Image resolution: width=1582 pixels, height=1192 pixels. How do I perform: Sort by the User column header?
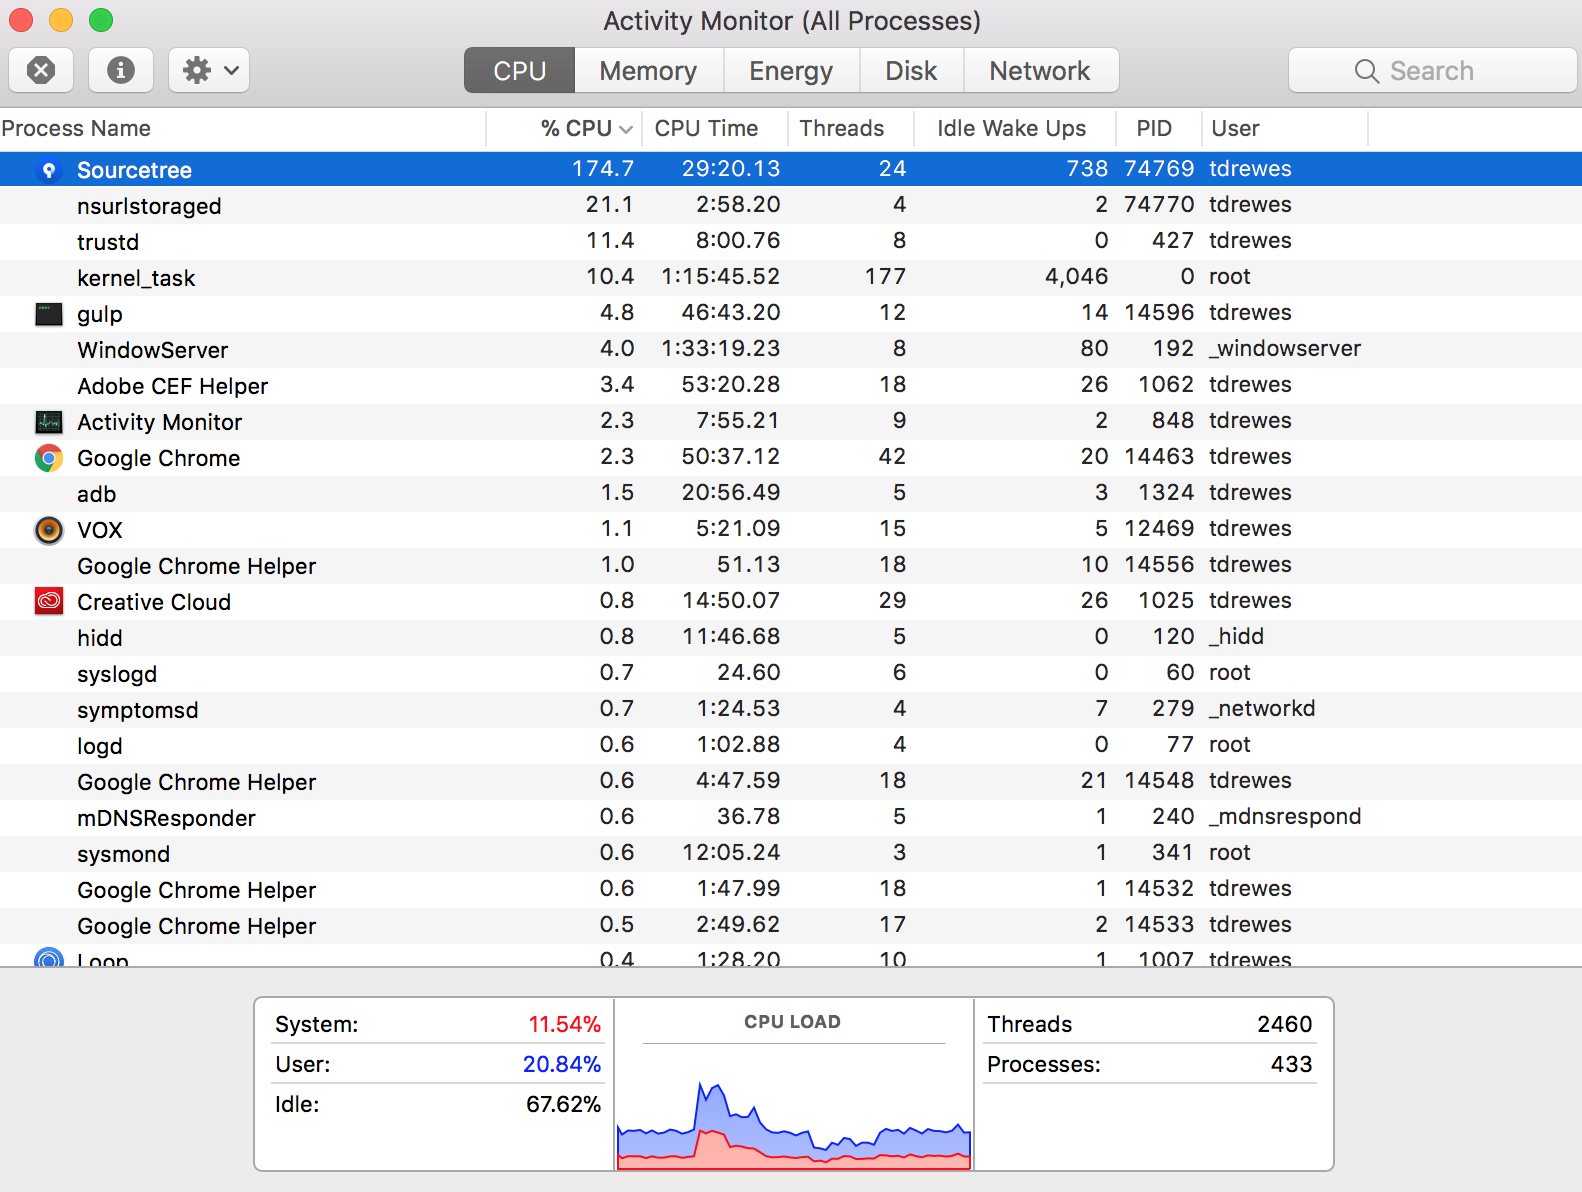click(x=1285, y=128)
